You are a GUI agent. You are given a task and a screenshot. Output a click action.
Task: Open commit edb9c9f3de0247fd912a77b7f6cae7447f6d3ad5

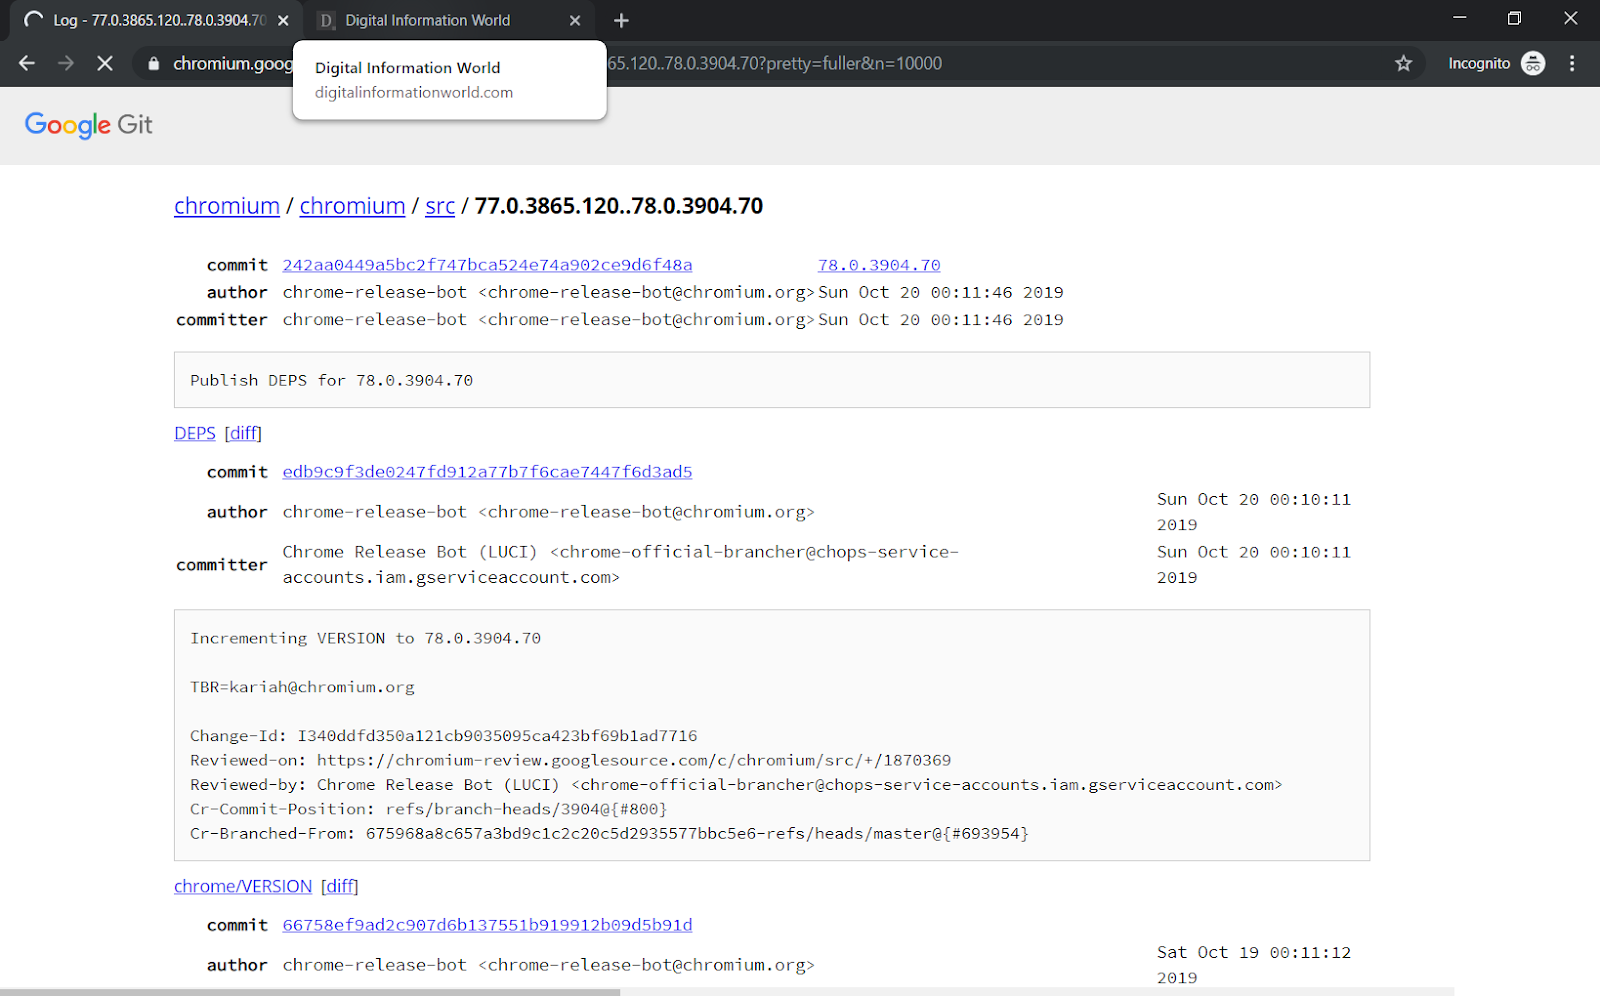pyautogui.click(x=487, y=472)
